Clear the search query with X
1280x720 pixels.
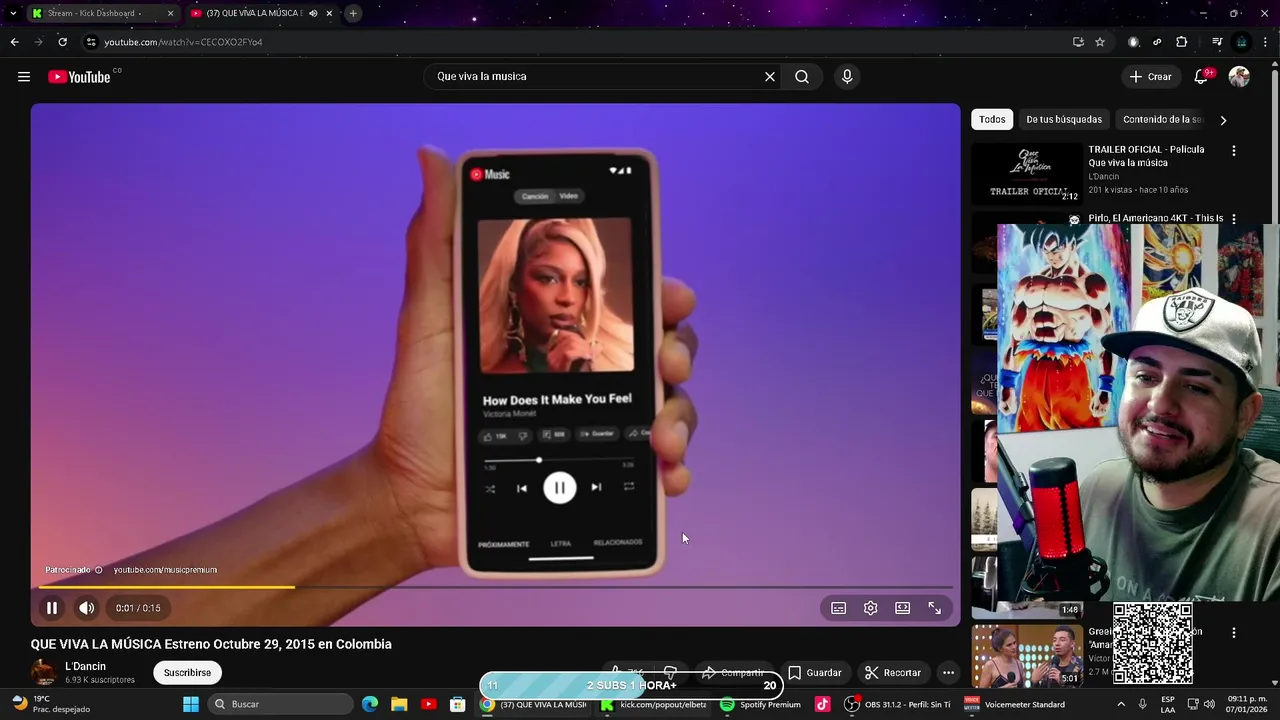tap(770, 77)
